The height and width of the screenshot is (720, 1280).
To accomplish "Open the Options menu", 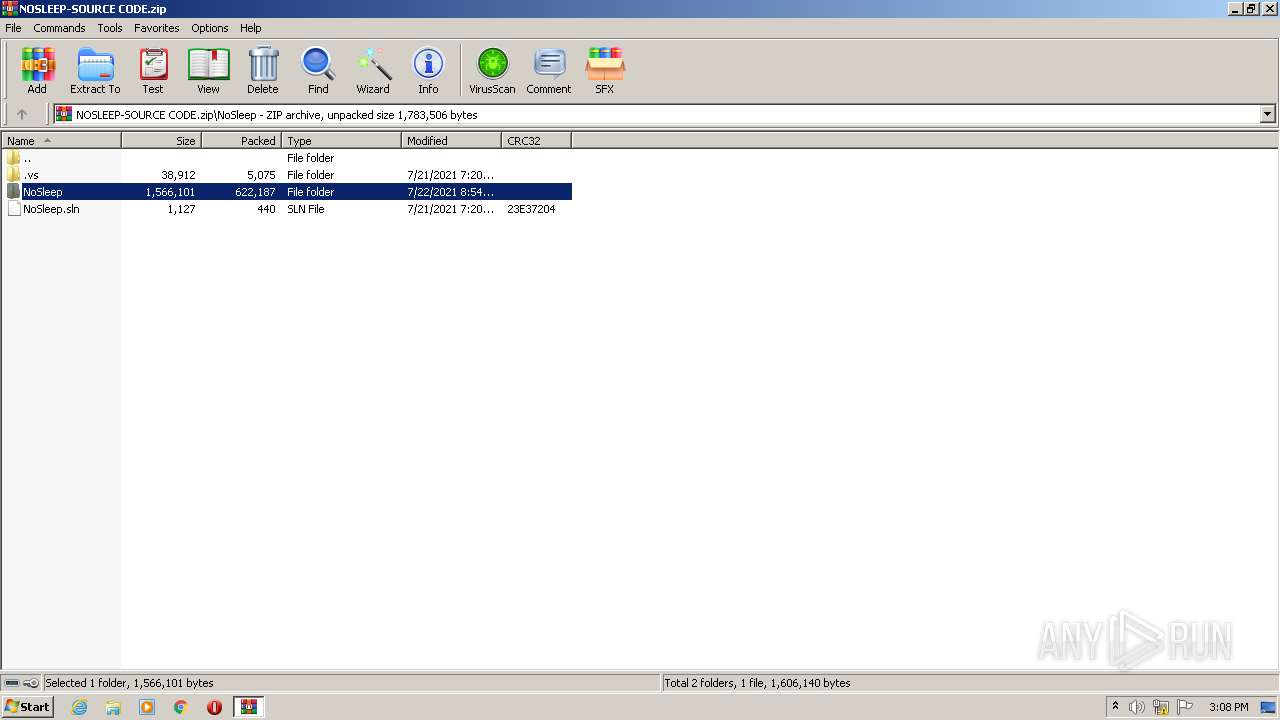I will (210, 28).
